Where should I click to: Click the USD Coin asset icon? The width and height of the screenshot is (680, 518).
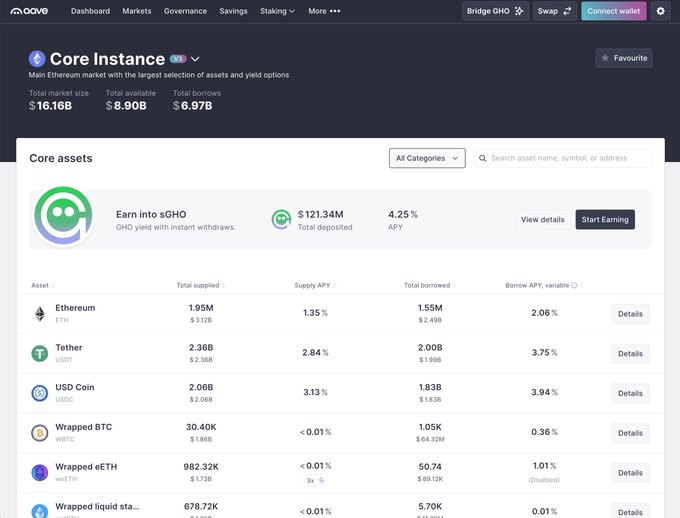click(x=39, y=393)
